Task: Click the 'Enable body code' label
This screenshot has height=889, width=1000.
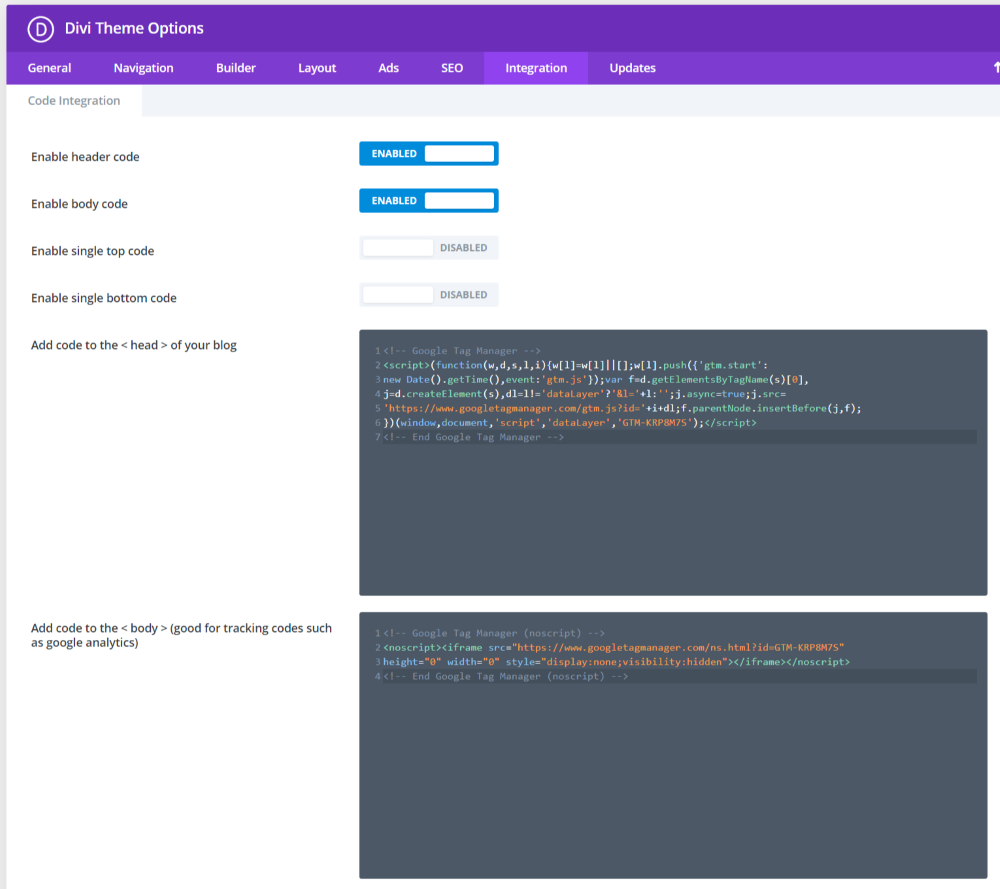Action: [x=80, y=204]
